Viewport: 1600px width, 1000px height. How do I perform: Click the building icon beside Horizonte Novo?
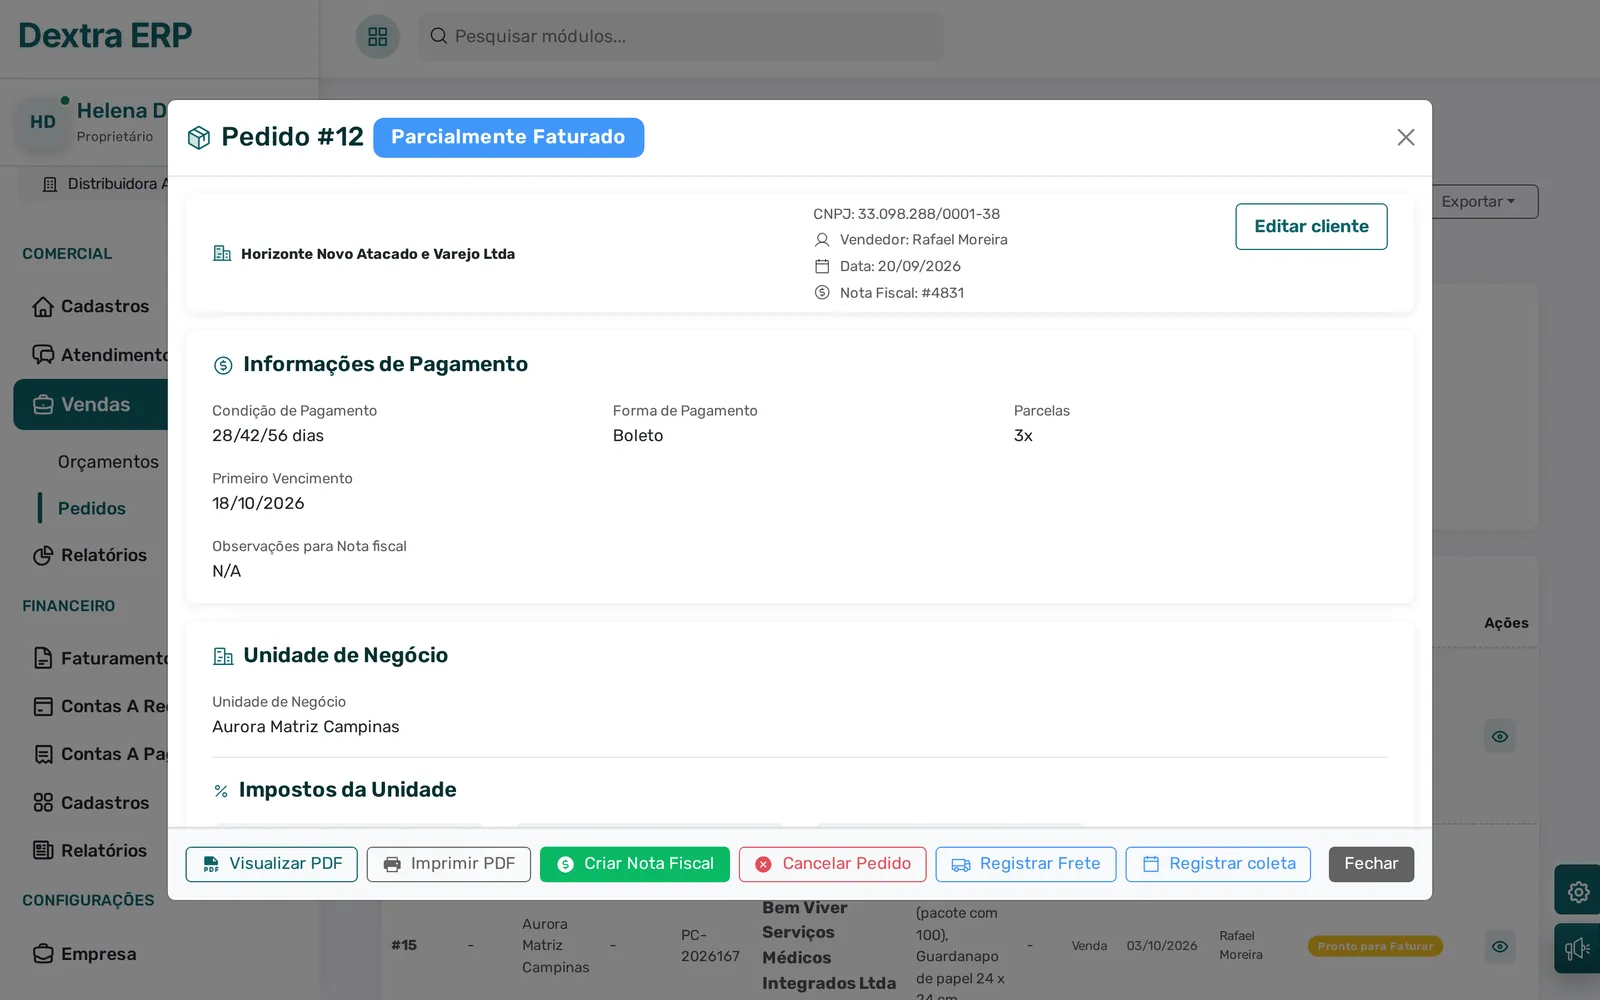coord(222,254)
